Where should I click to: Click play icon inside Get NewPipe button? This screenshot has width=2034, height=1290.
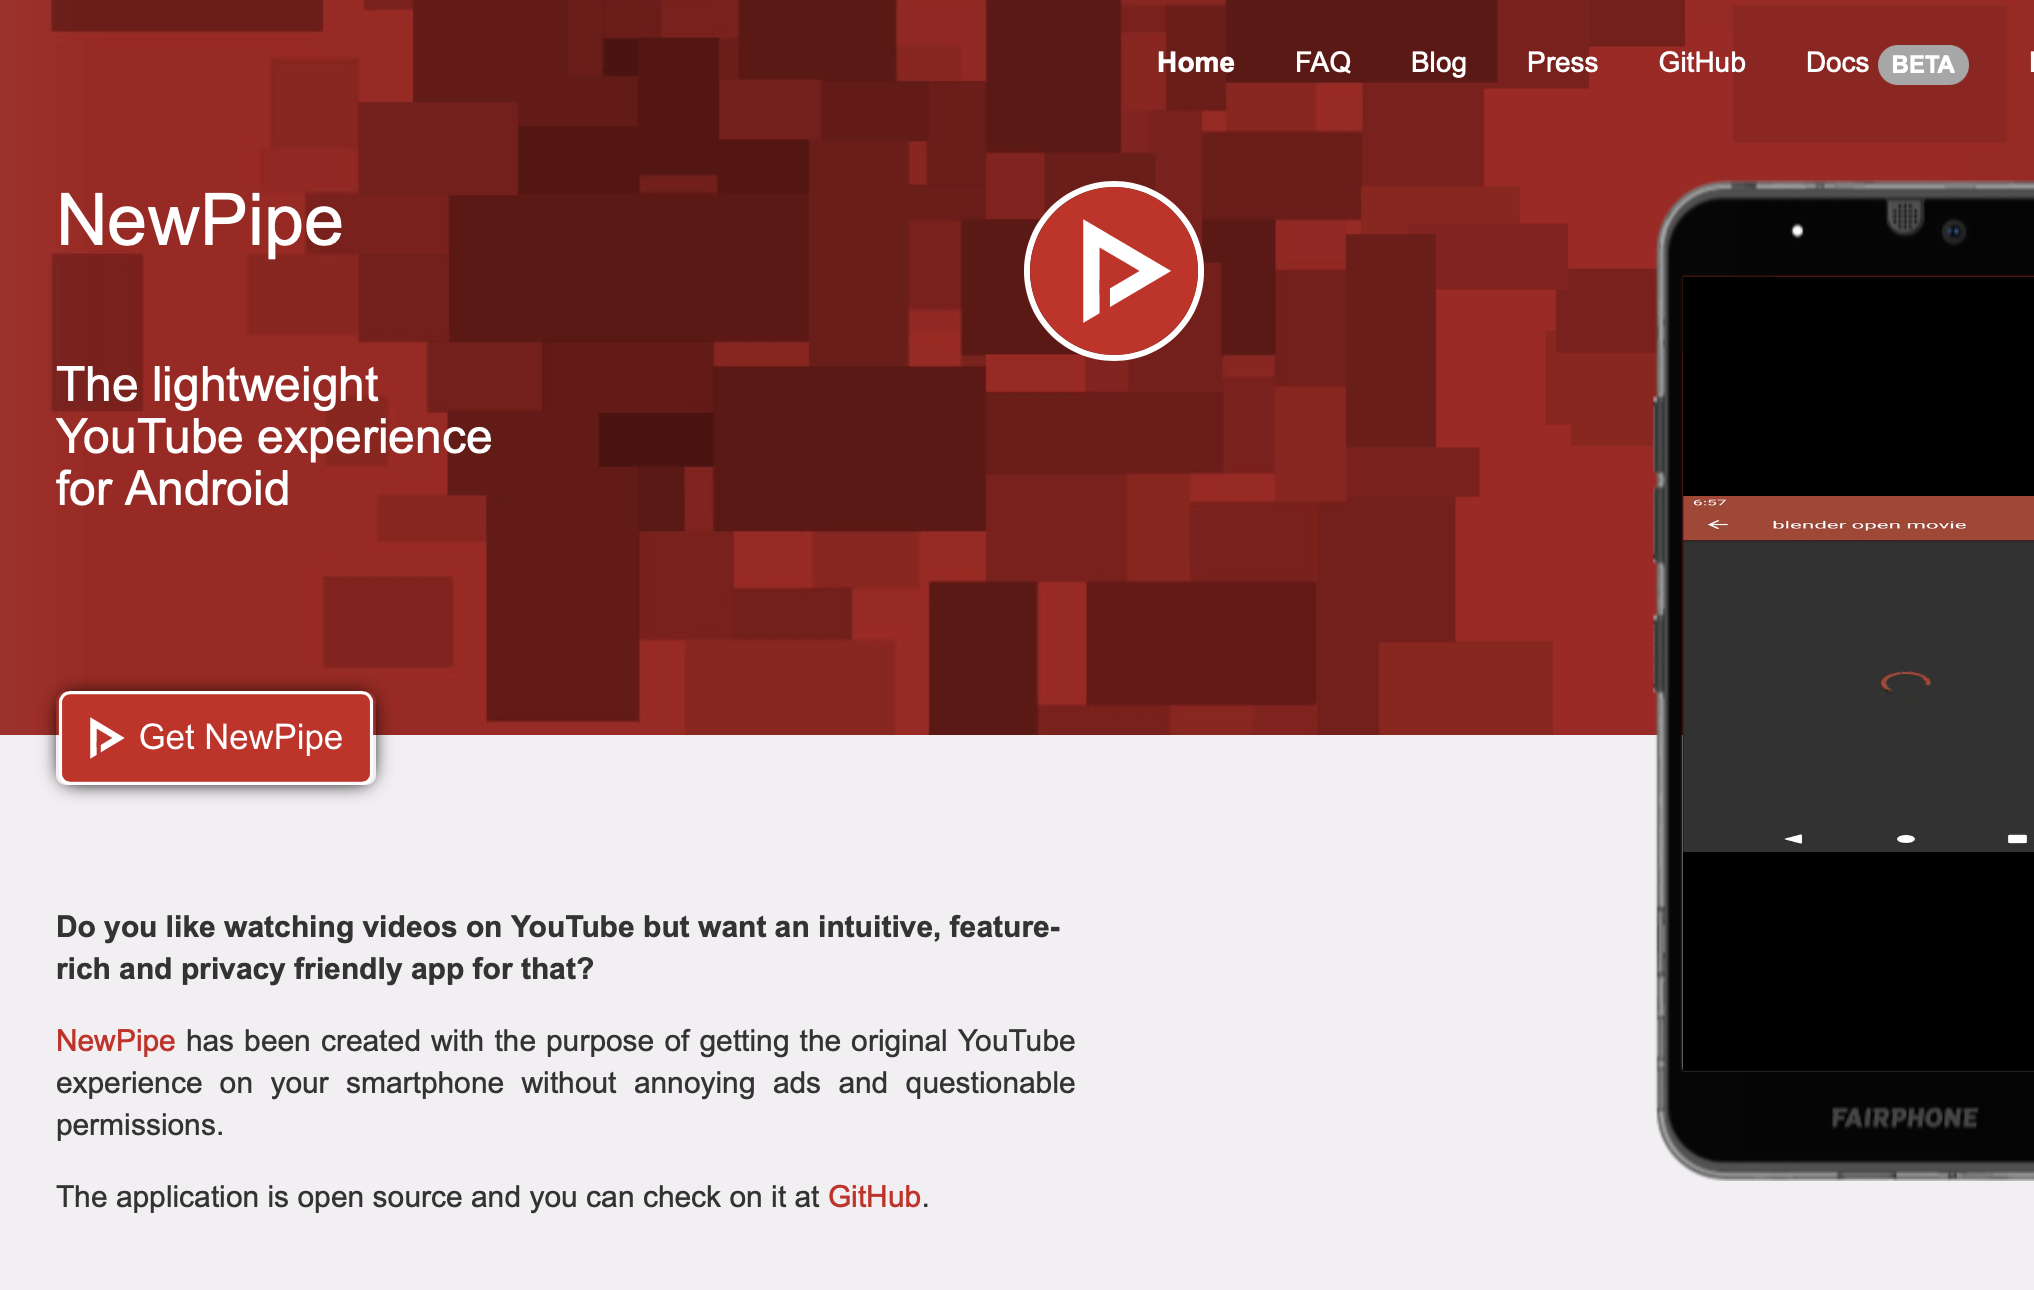click(x=104, y=738)
